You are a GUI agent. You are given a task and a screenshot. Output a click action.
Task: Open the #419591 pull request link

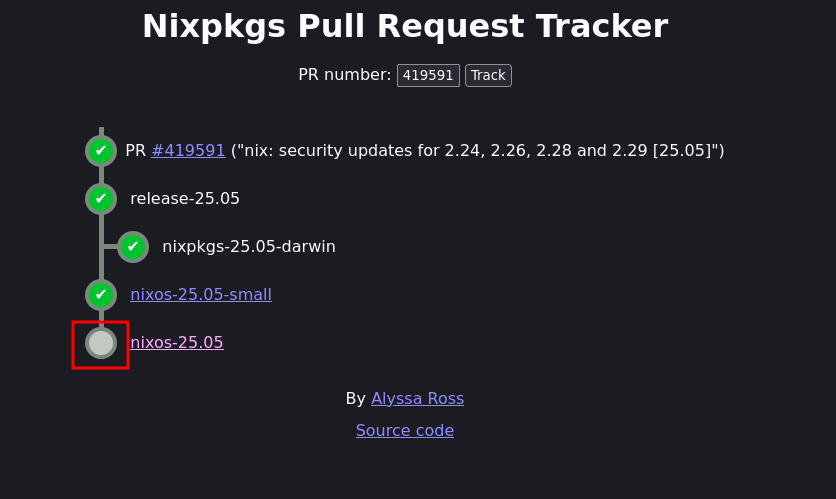pyautogui.click(x=188, y=150)
